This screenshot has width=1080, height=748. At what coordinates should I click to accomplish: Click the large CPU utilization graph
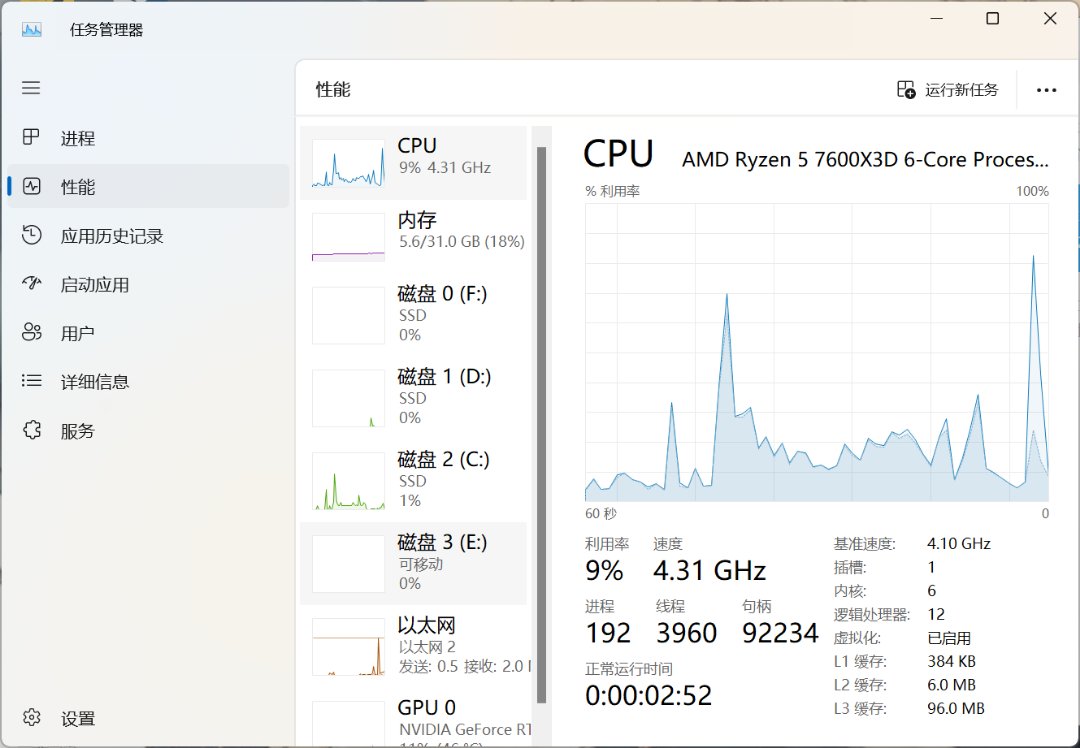(817, 353)
